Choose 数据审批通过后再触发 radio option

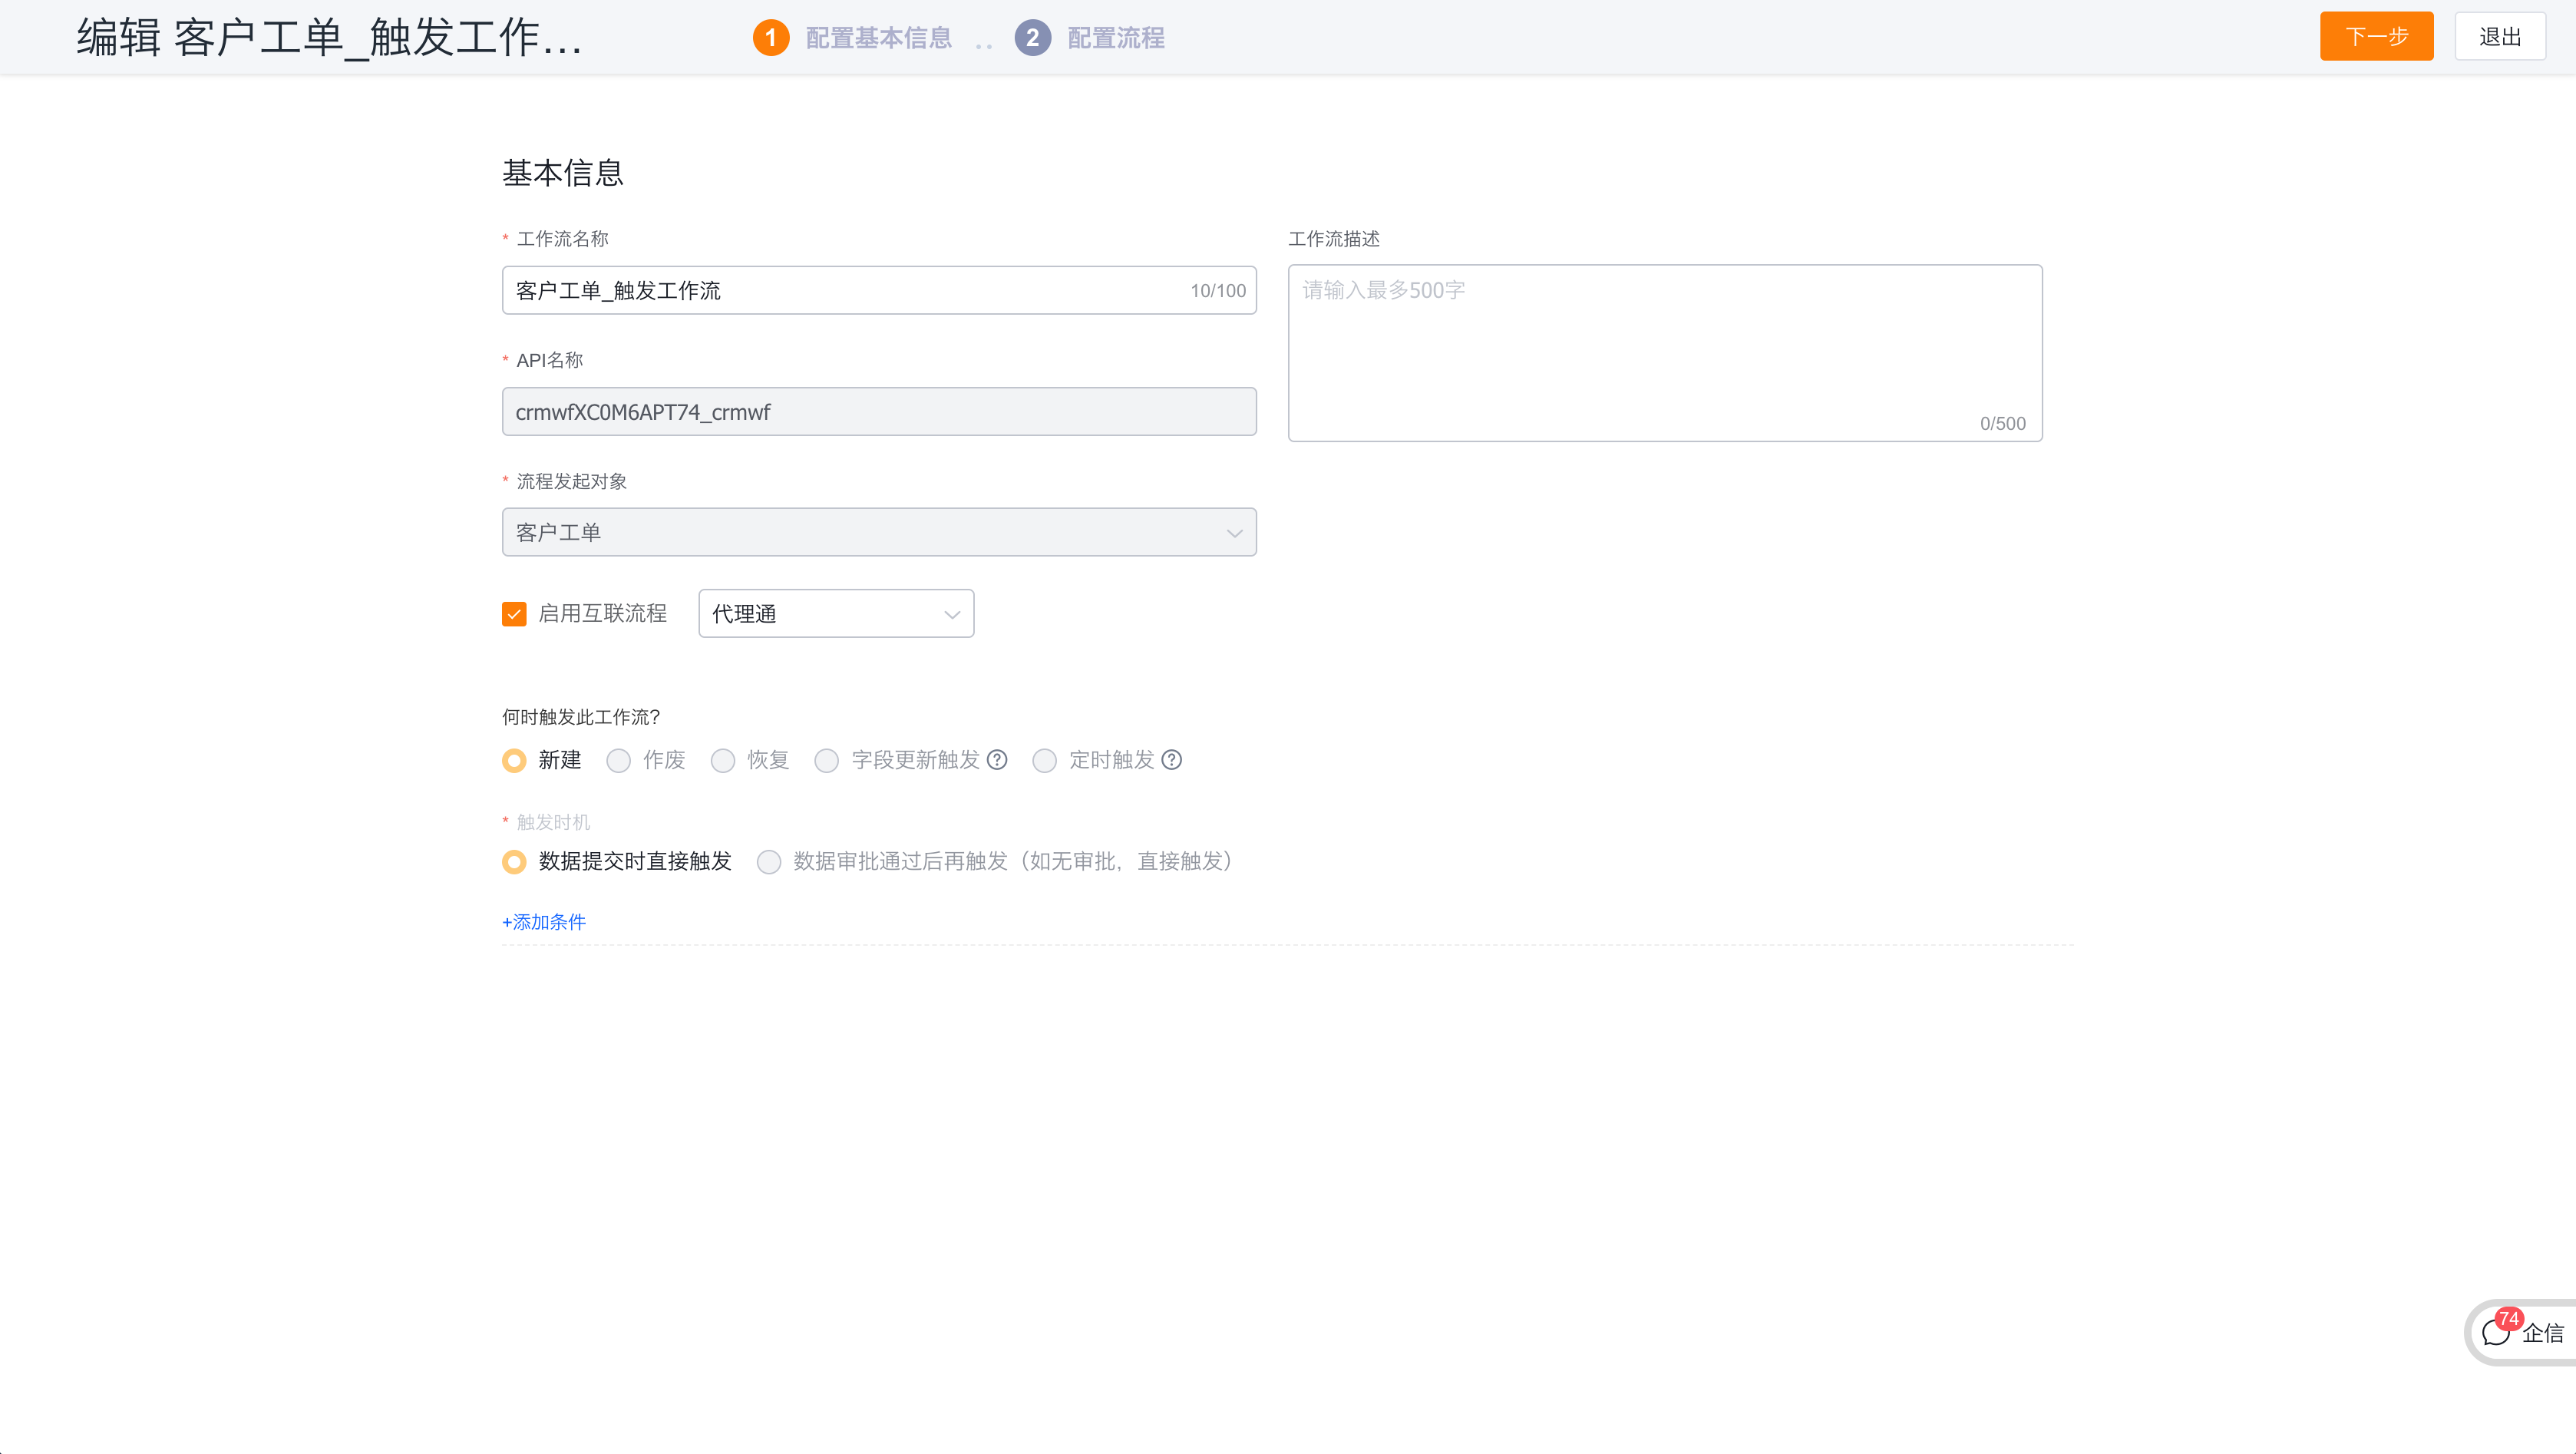coord(769,862)
